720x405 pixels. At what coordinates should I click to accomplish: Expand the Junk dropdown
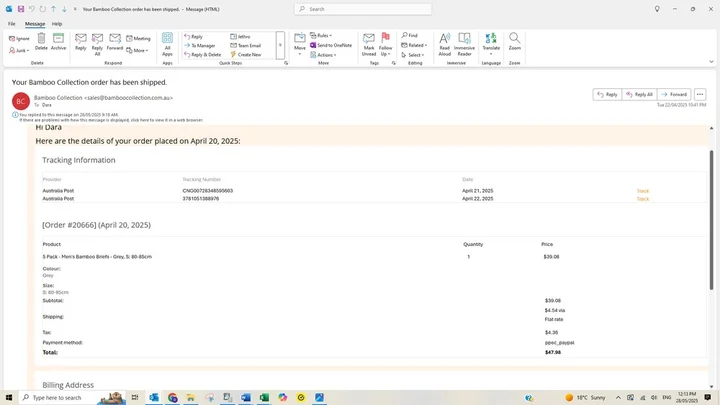point(21,50)
